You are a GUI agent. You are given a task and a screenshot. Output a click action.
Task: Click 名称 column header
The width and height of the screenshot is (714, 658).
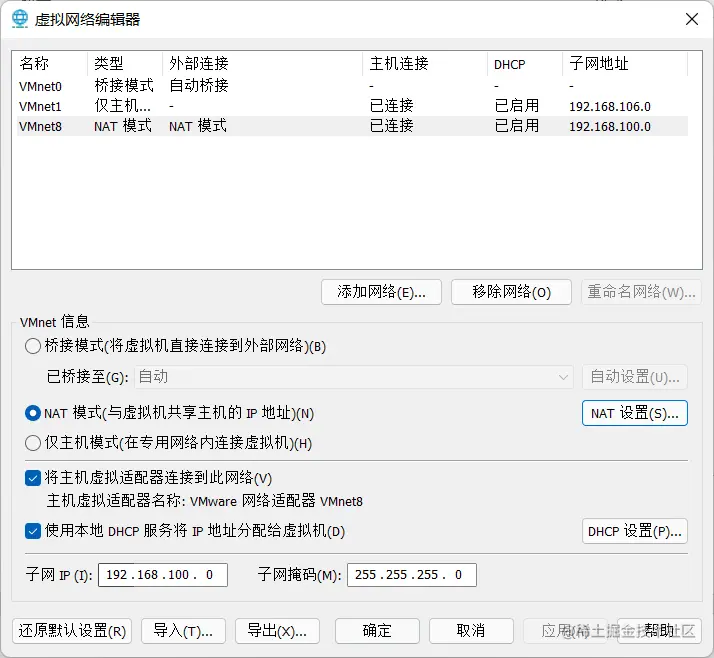50,64
